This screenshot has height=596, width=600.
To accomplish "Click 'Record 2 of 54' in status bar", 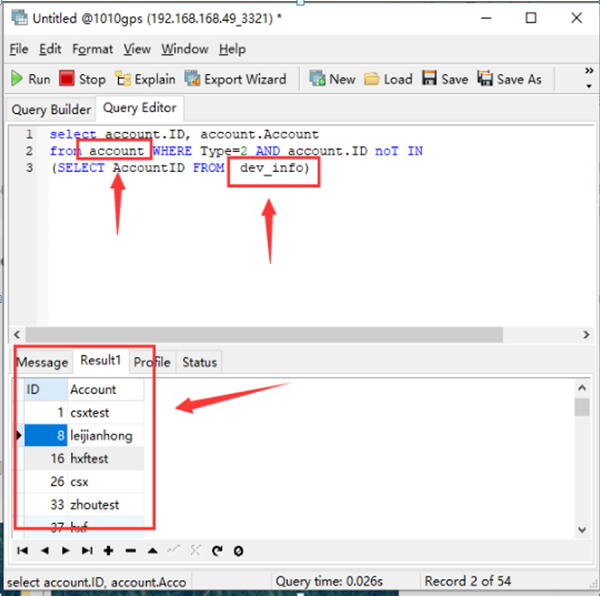I will click(x=468, y=581).
